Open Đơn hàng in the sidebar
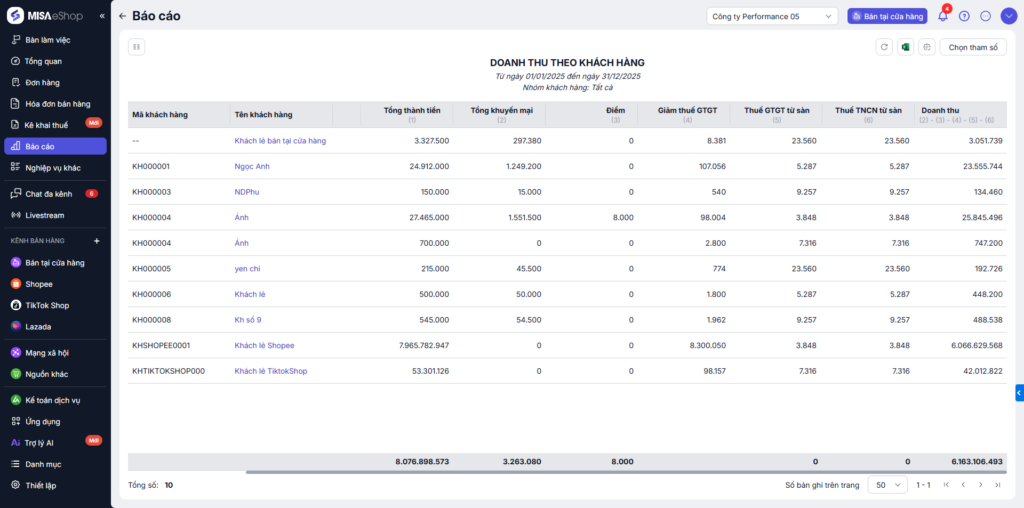This screenshot has height=508, width=1024. tap(42, 82)
